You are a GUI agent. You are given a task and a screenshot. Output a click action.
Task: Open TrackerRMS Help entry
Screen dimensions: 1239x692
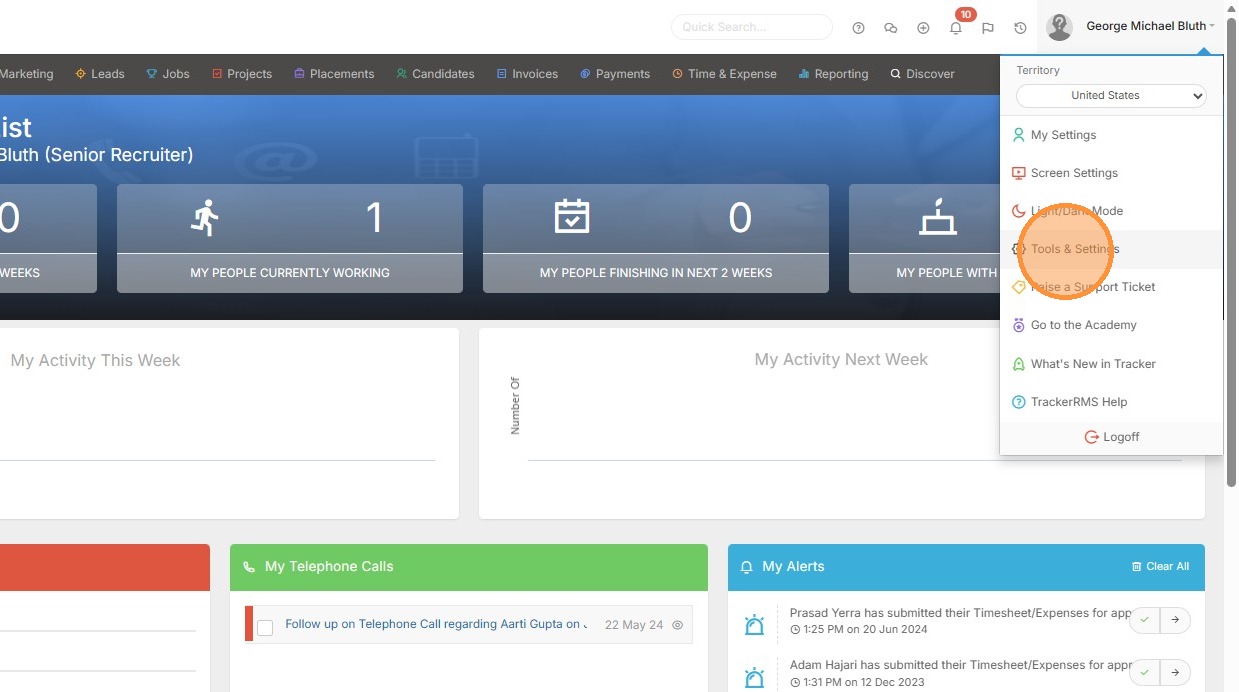(1111, 402)
